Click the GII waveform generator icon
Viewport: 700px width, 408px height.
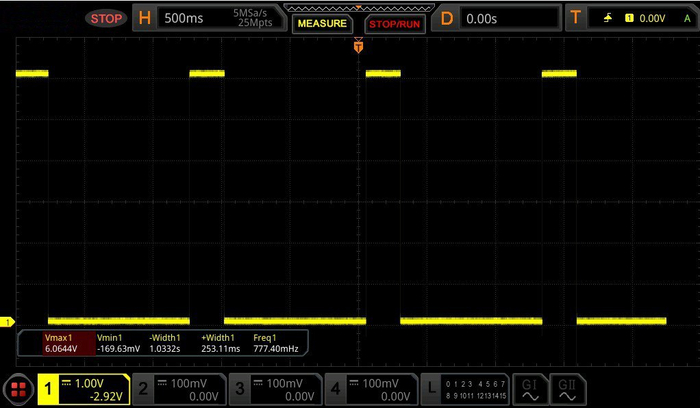pos(566,390)
